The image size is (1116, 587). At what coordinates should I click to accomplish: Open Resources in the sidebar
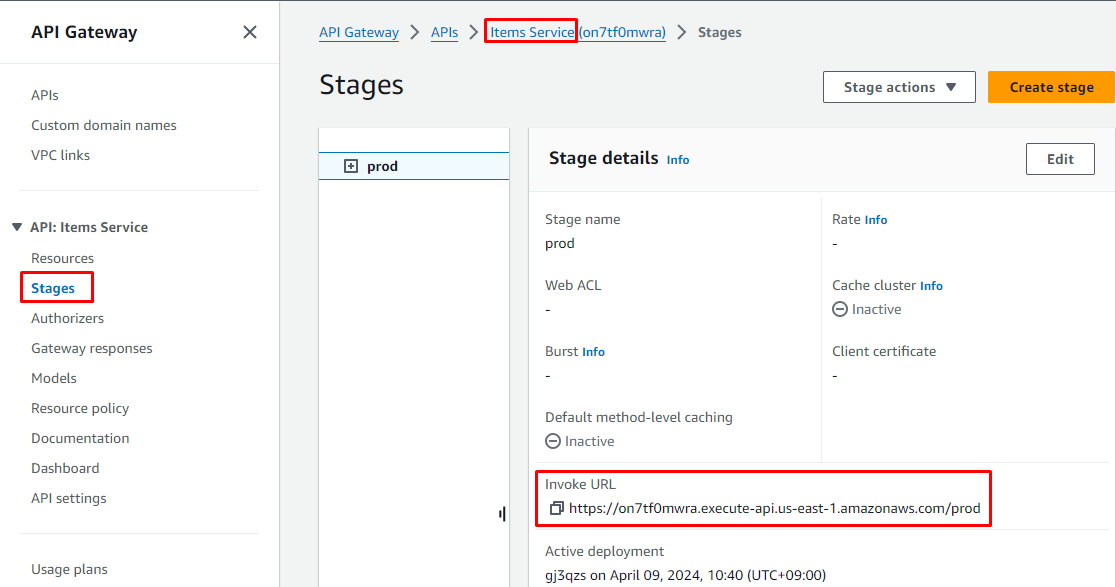coord(62,258)
